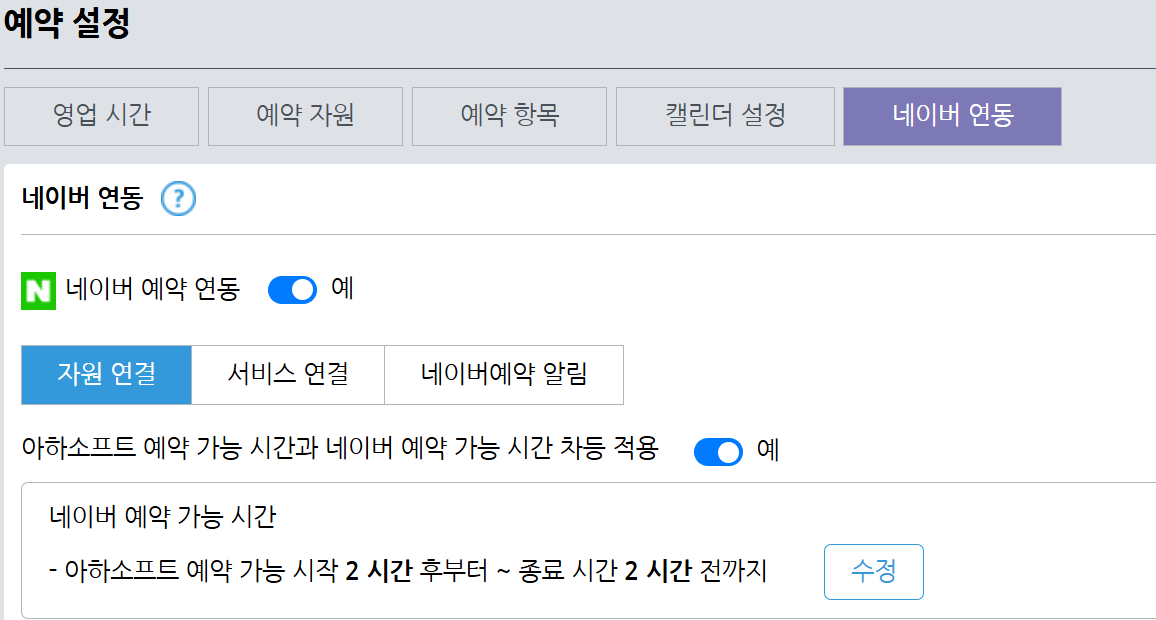Go to the 캘린더 설정 tab
Viewport: 1156px width, 620px height.
[x=724, y=116]
